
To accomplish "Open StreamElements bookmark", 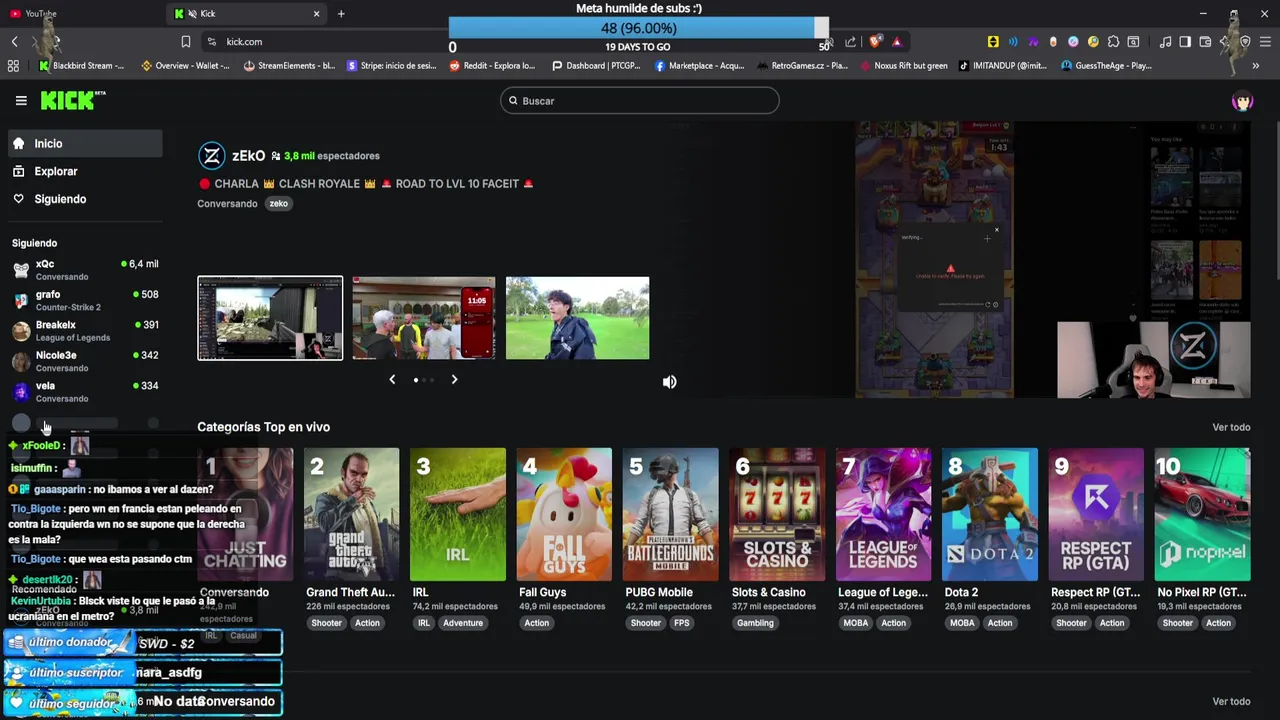I will click(289, 66).
